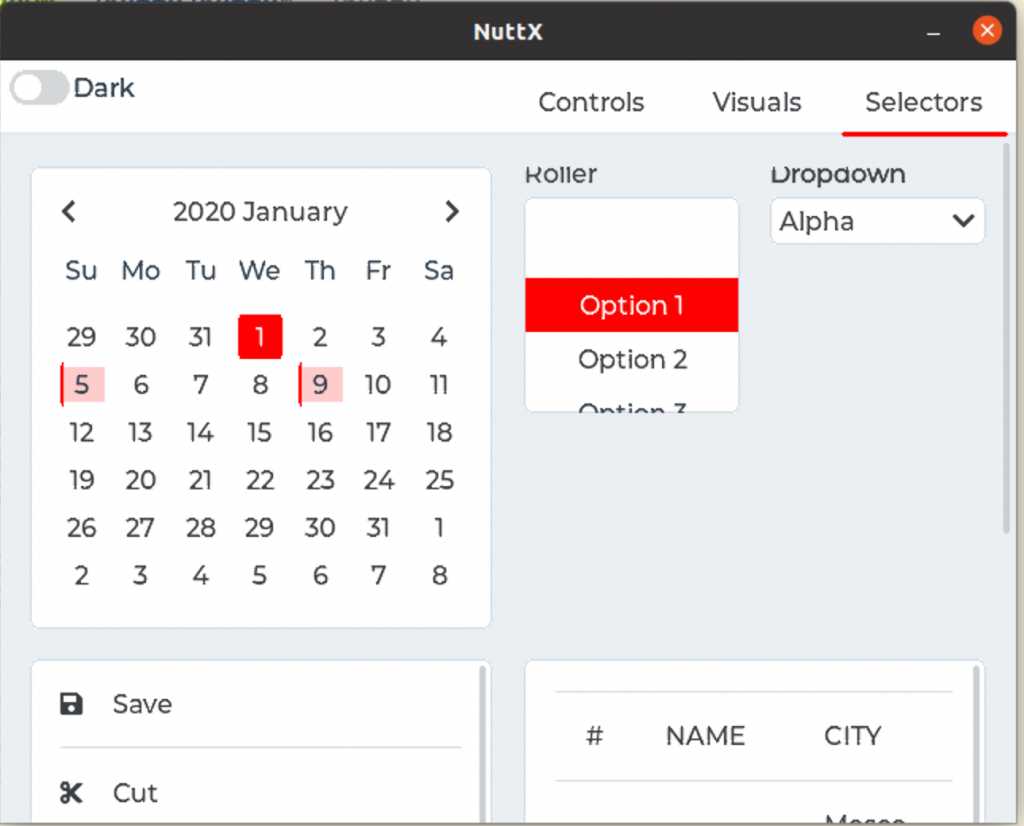Switch to the Visuals tab
Screen dimensions: 1024x826
click(757, 102)
